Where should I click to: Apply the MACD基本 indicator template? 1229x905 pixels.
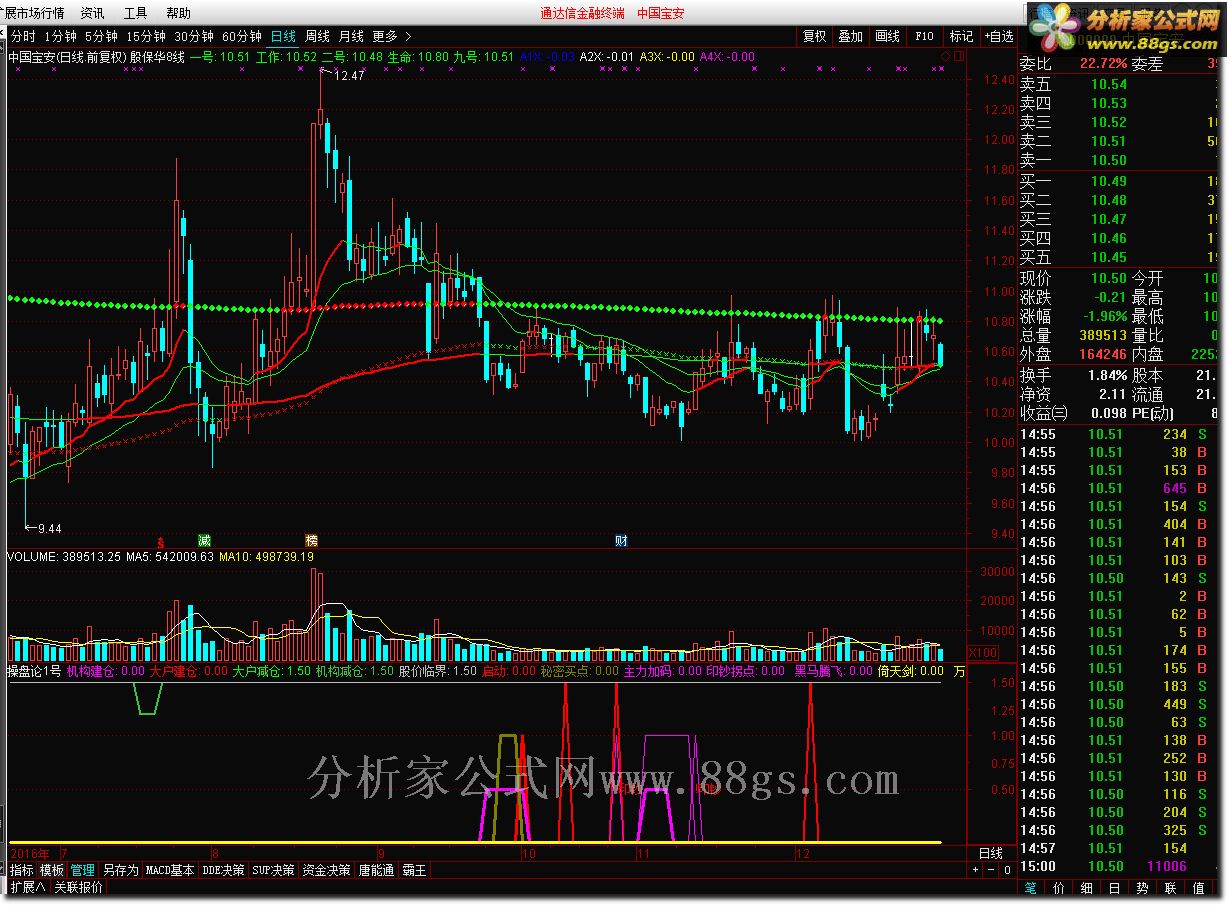(x=170, y=870)
